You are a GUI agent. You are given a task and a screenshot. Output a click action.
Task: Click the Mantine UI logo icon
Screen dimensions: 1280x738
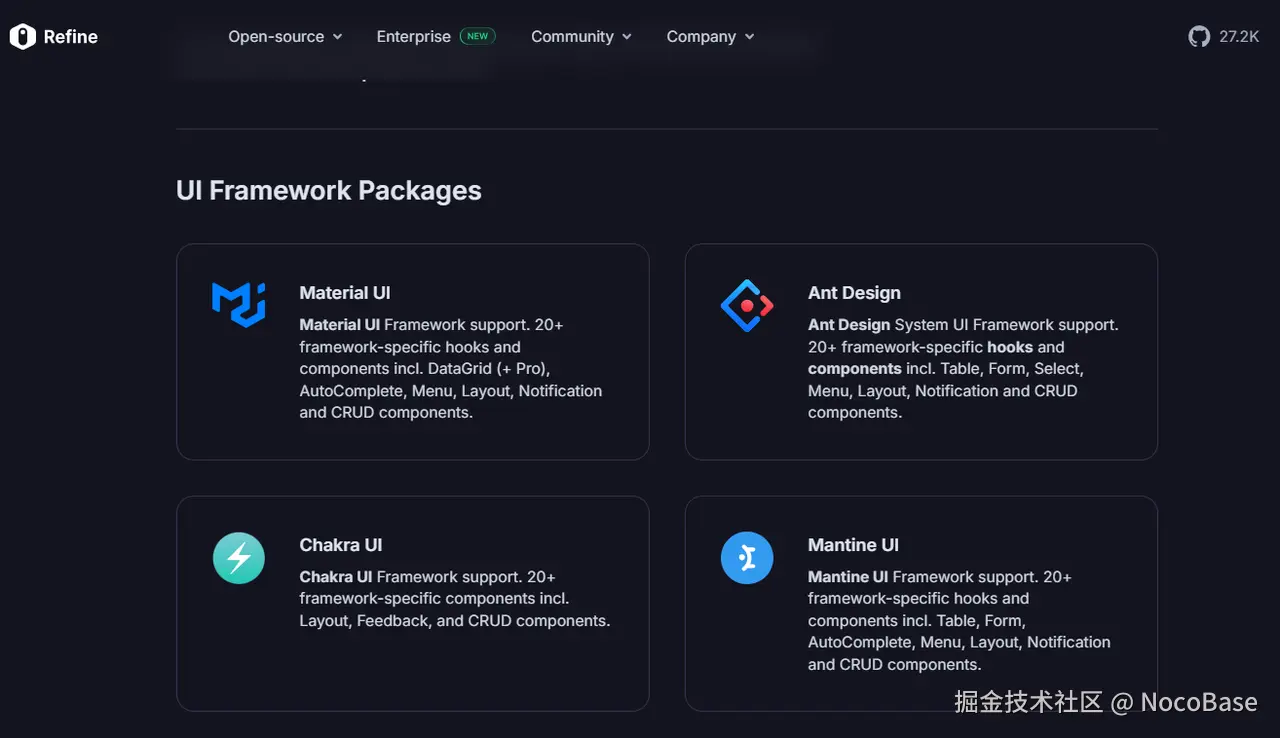(x=747, y=557)
